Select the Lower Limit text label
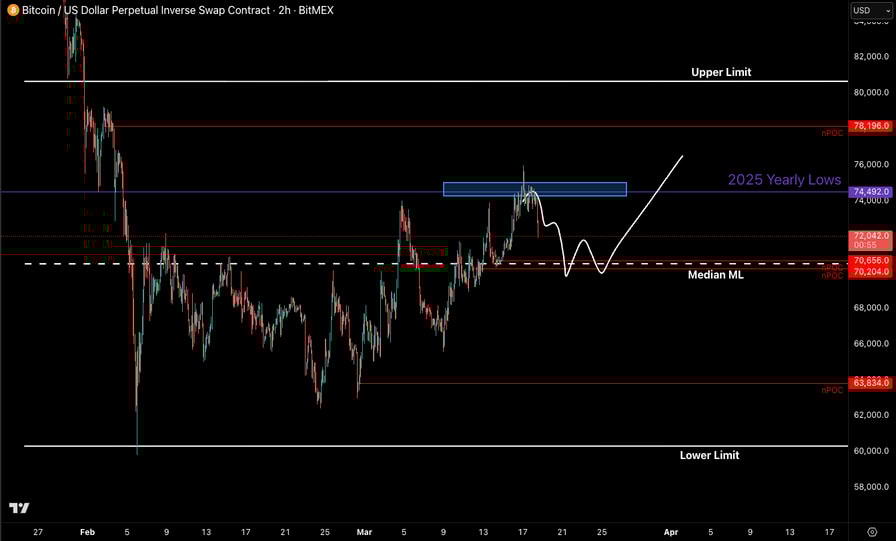This screenshot has height=541, width=896. [709, 455]
